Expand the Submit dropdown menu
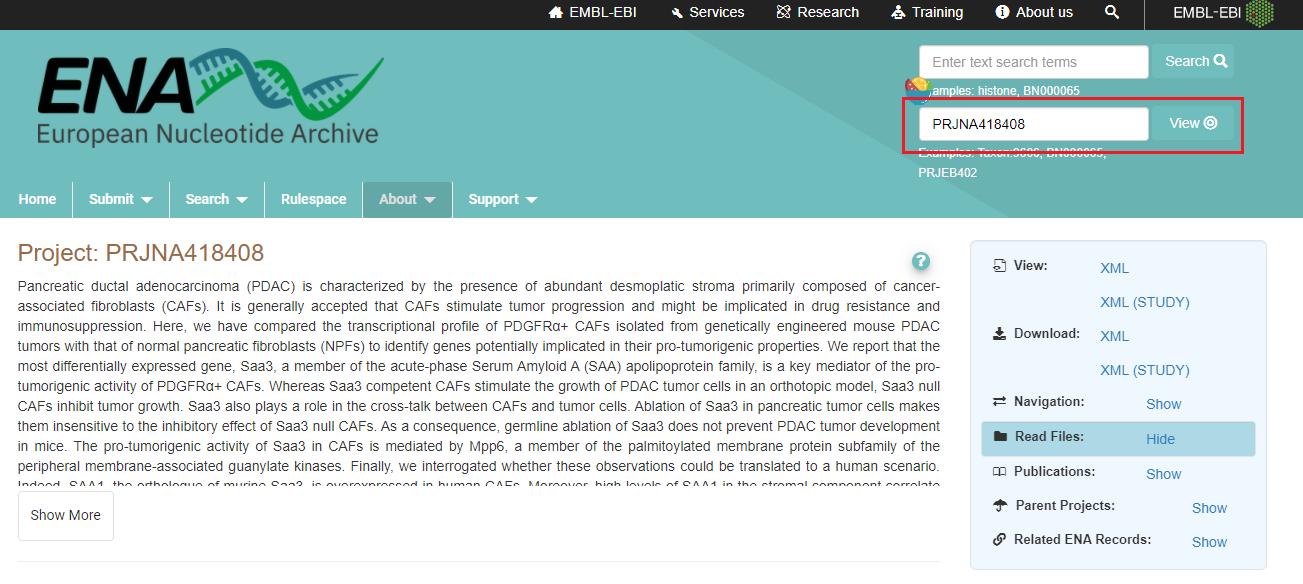This screenshot has width=1303, height=584. click(121, 199)
